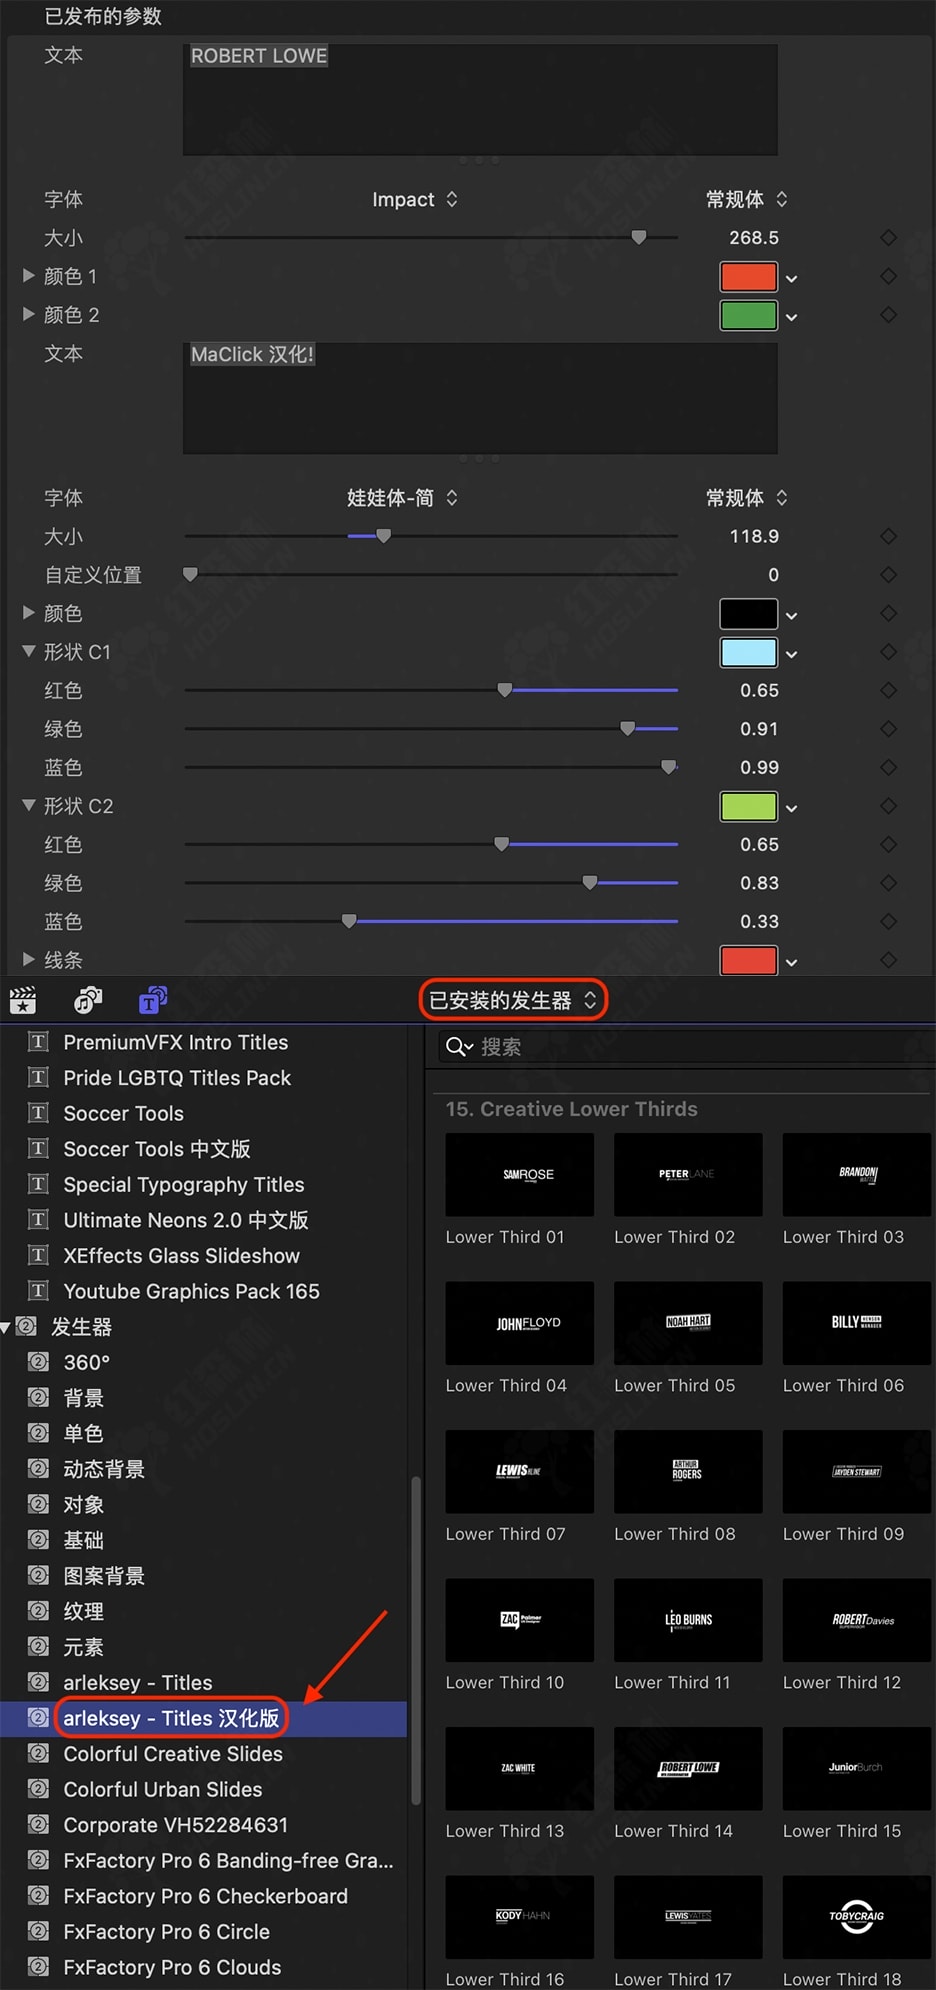The image size is (936, 1990).
Task: Click title icon beside Soccer Tools
Action: pyautogui.click(x=38, y=1113)
